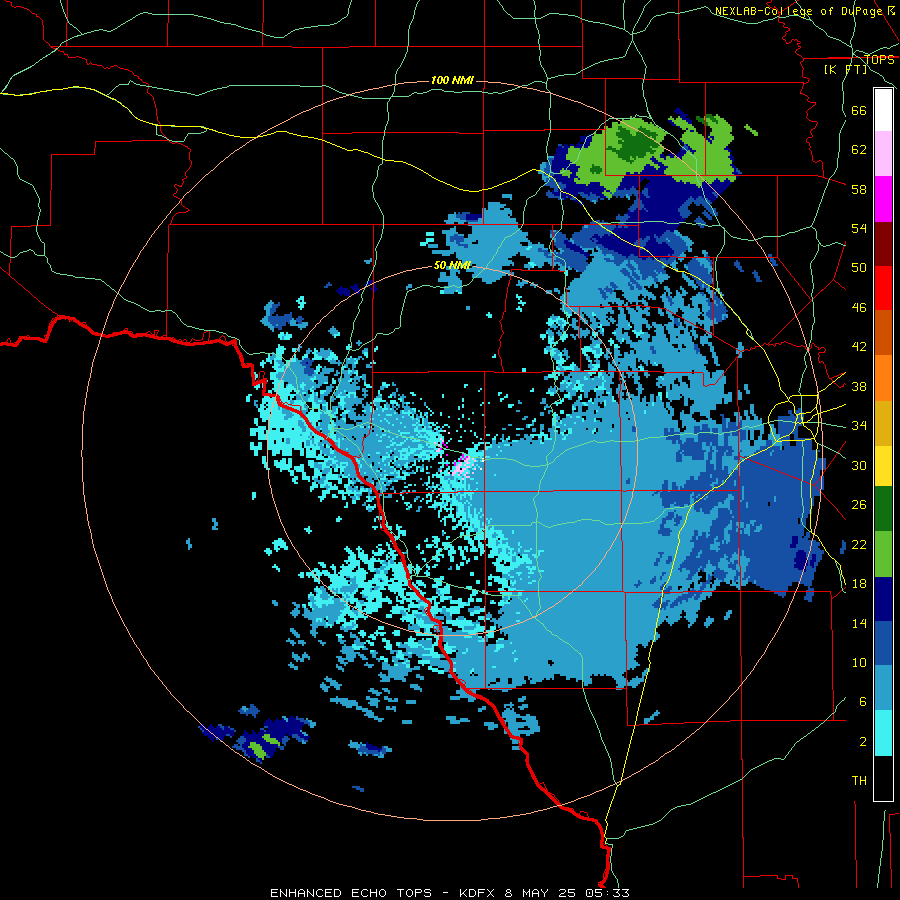
Task: Select the 34 scale label
Action: point(859,426)
